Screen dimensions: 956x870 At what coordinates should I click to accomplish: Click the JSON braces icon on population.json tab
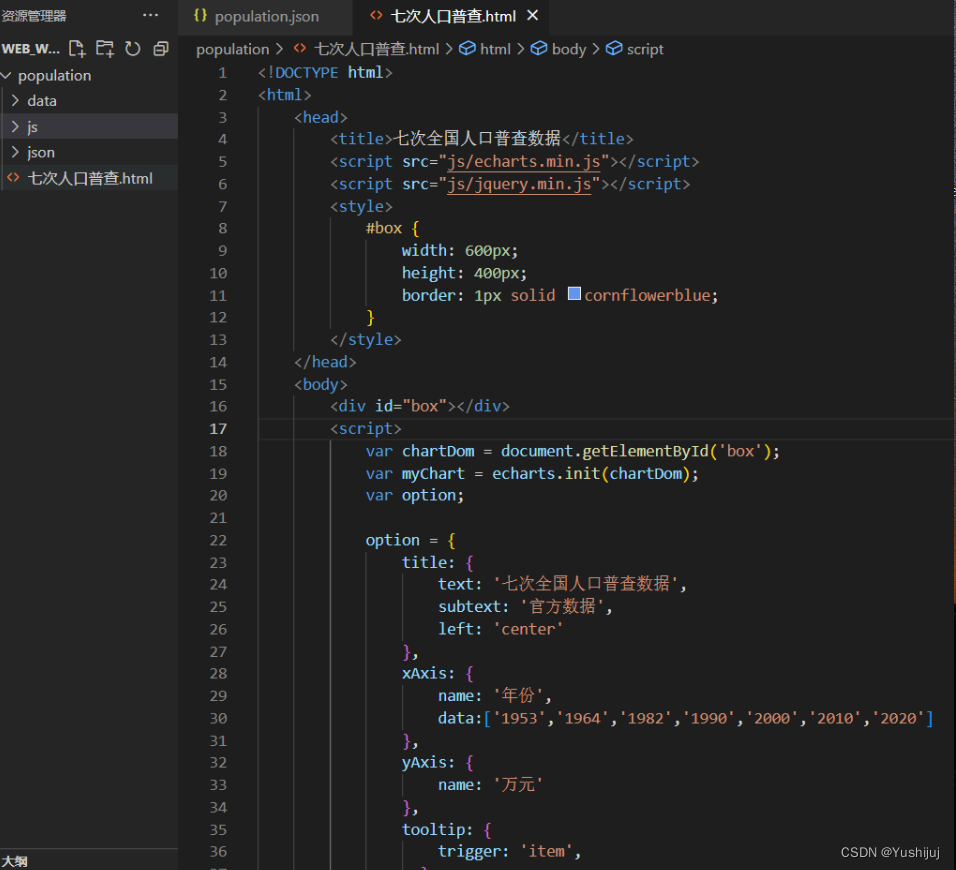click(x=200, y=15)
